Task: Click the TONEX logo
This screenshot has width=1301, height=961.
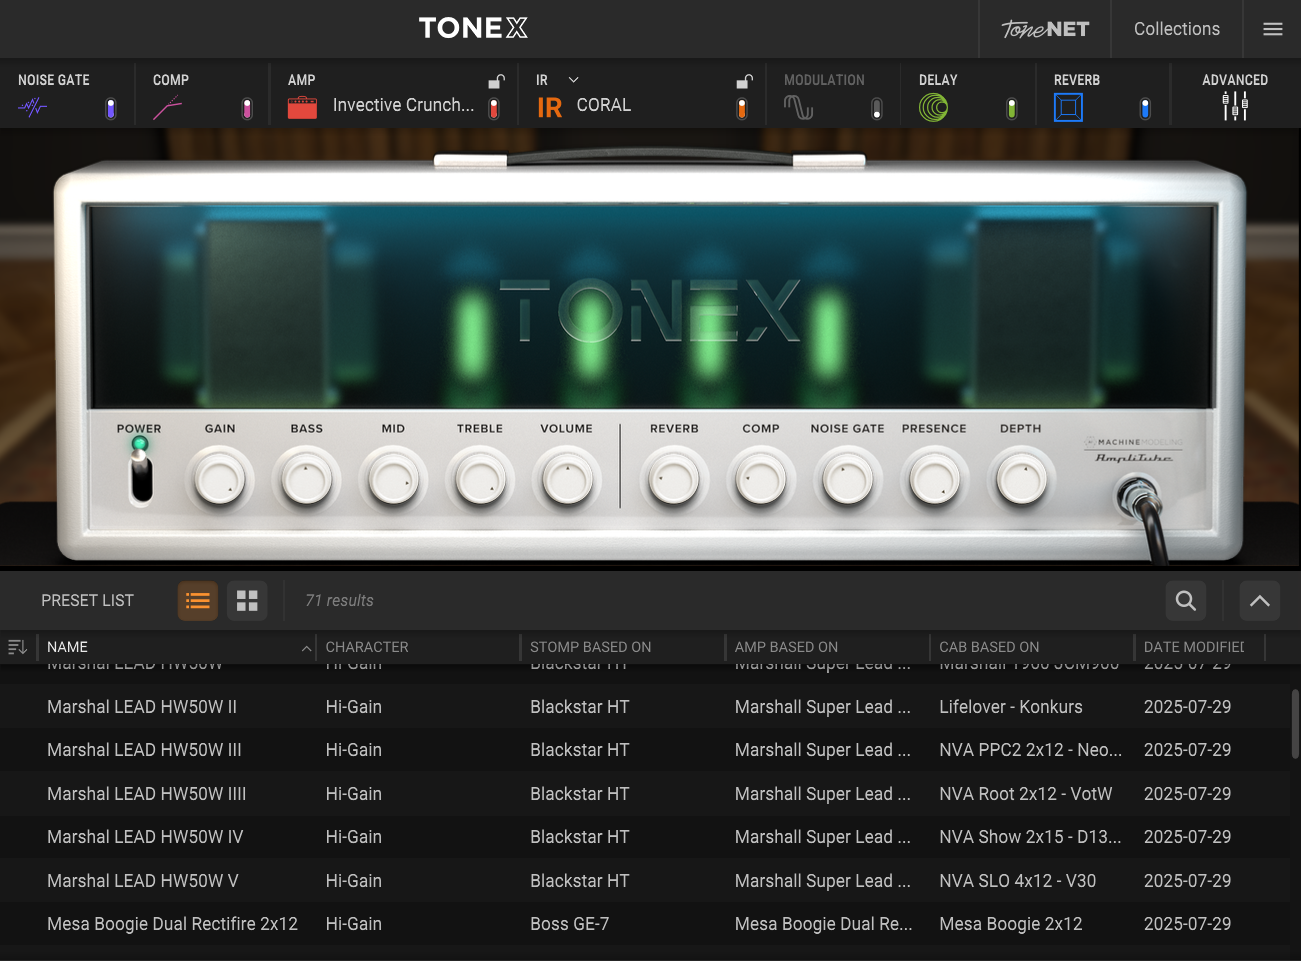Action: (x=473, y=28)
